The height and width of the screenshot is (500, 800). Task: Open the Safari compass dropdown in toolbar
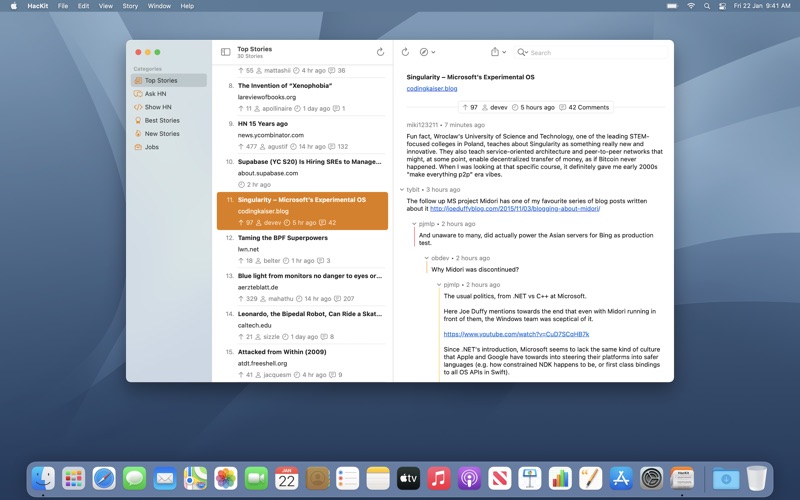(x=427, y=52)
